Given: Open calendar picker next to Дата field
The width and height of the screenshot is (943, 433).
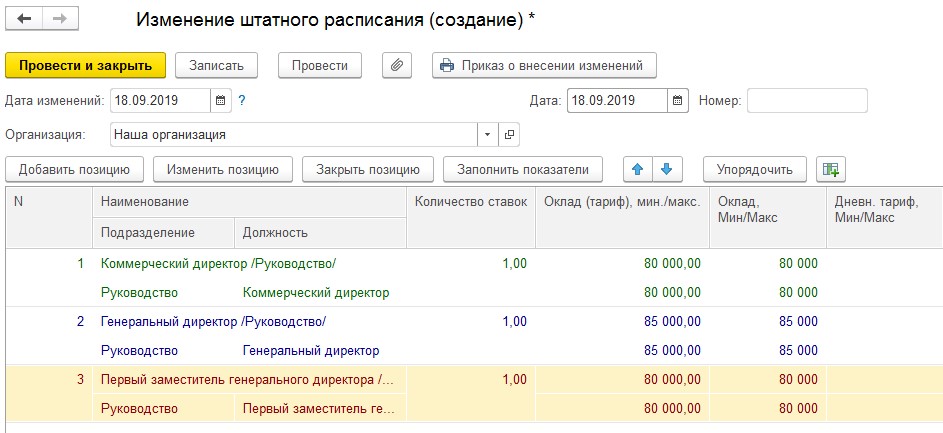Looking at the screenshot, I should click(678, 101).
